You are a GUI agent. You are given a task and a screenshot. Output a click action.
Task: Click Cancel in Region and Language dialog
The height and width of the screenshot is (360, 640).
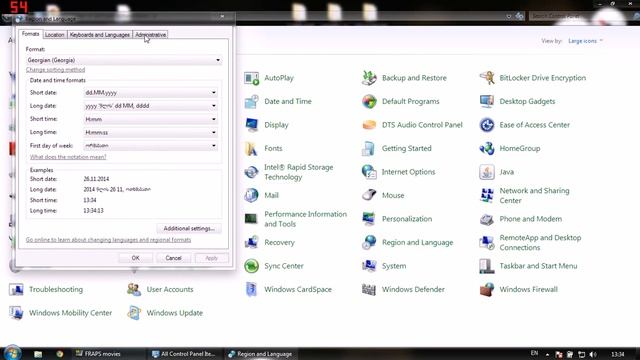point(173,258)
